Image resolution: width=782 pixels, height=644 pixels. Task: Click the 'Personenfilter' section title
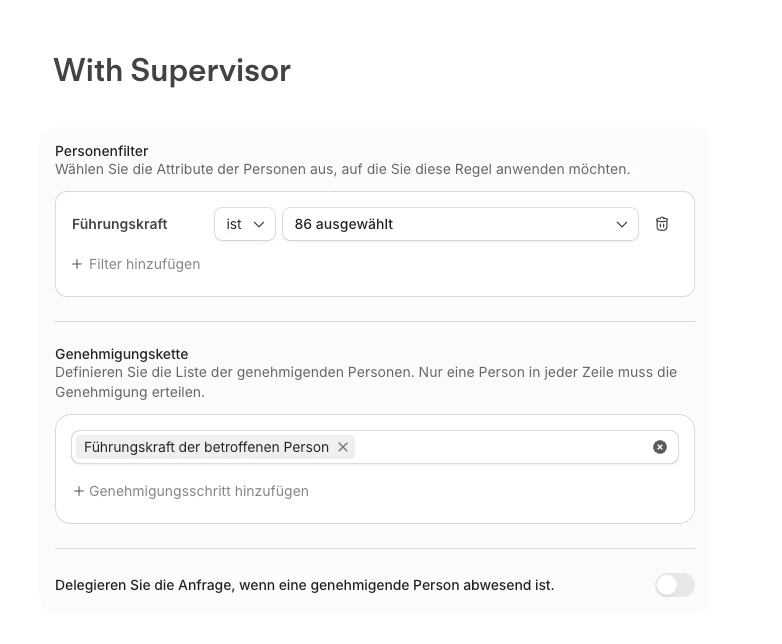click(102, 151)
